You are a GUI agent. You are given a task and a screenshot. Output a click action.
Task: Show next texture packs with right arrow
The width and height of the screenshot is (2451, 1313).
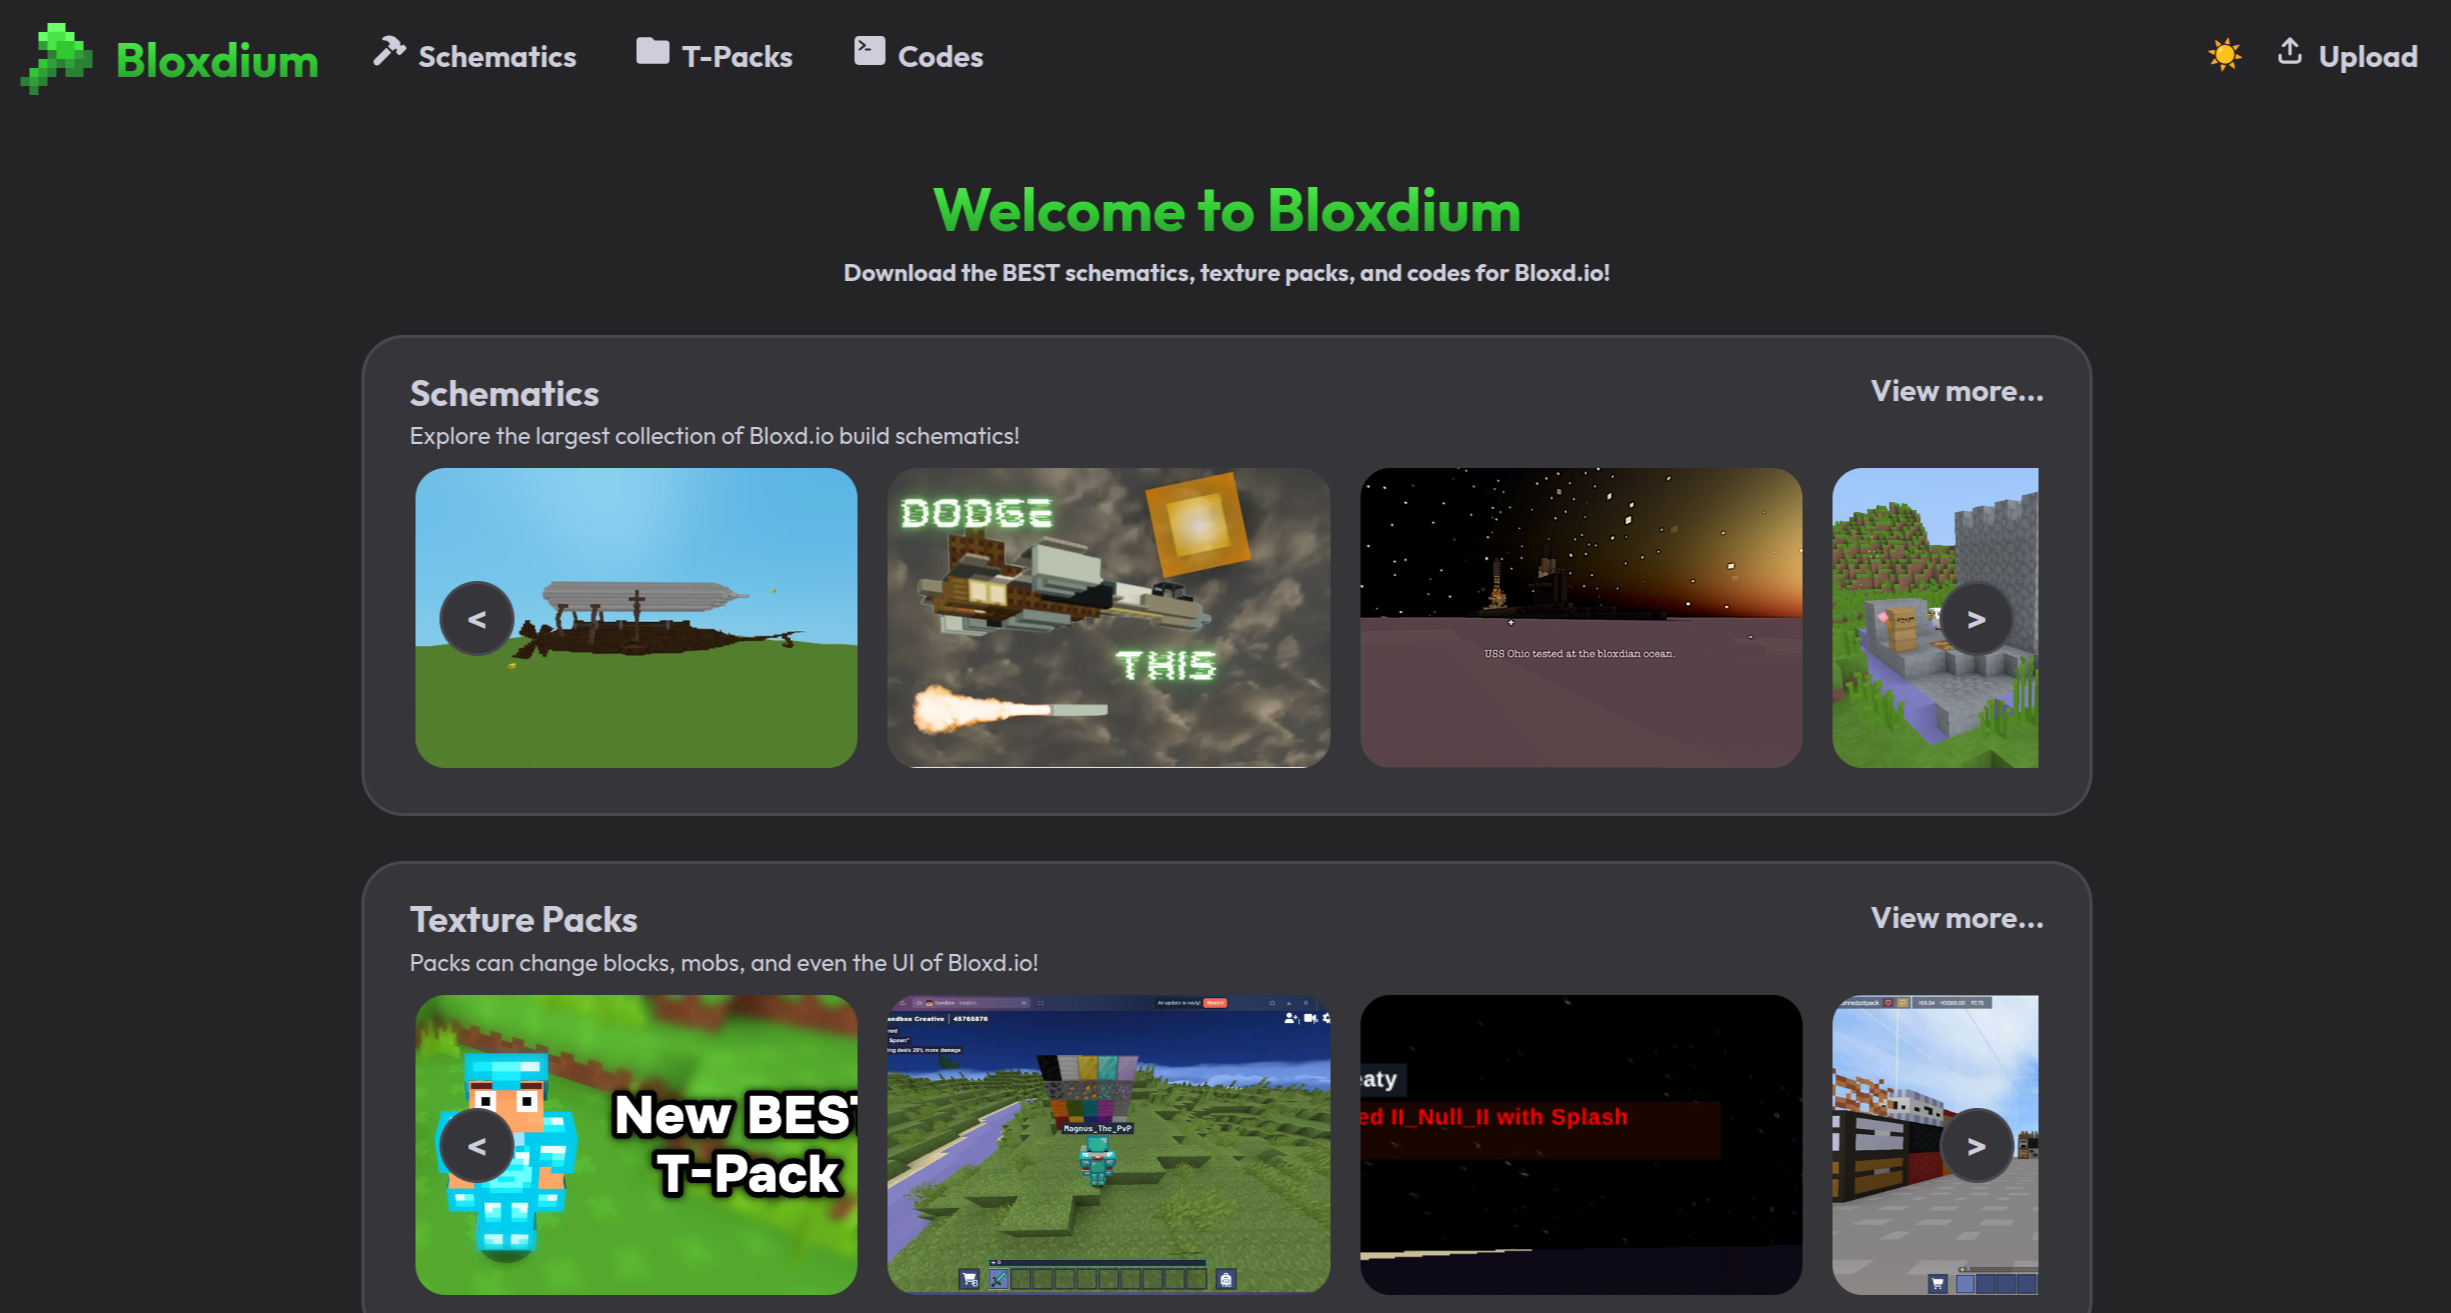(x=1976, y=1146)
